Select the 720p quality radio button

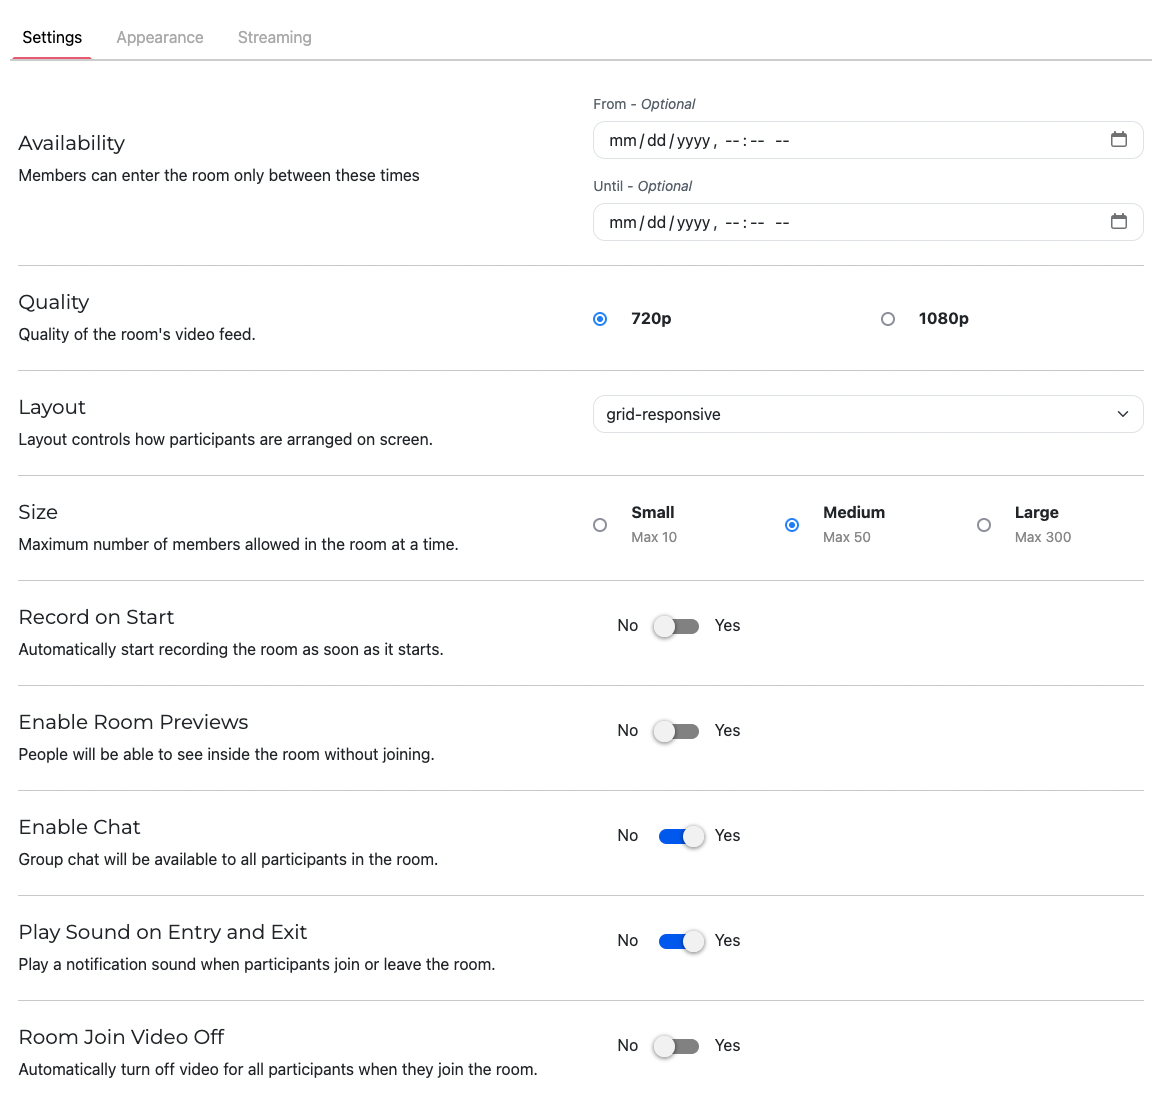pyautogui.click(x=600, y=318)
